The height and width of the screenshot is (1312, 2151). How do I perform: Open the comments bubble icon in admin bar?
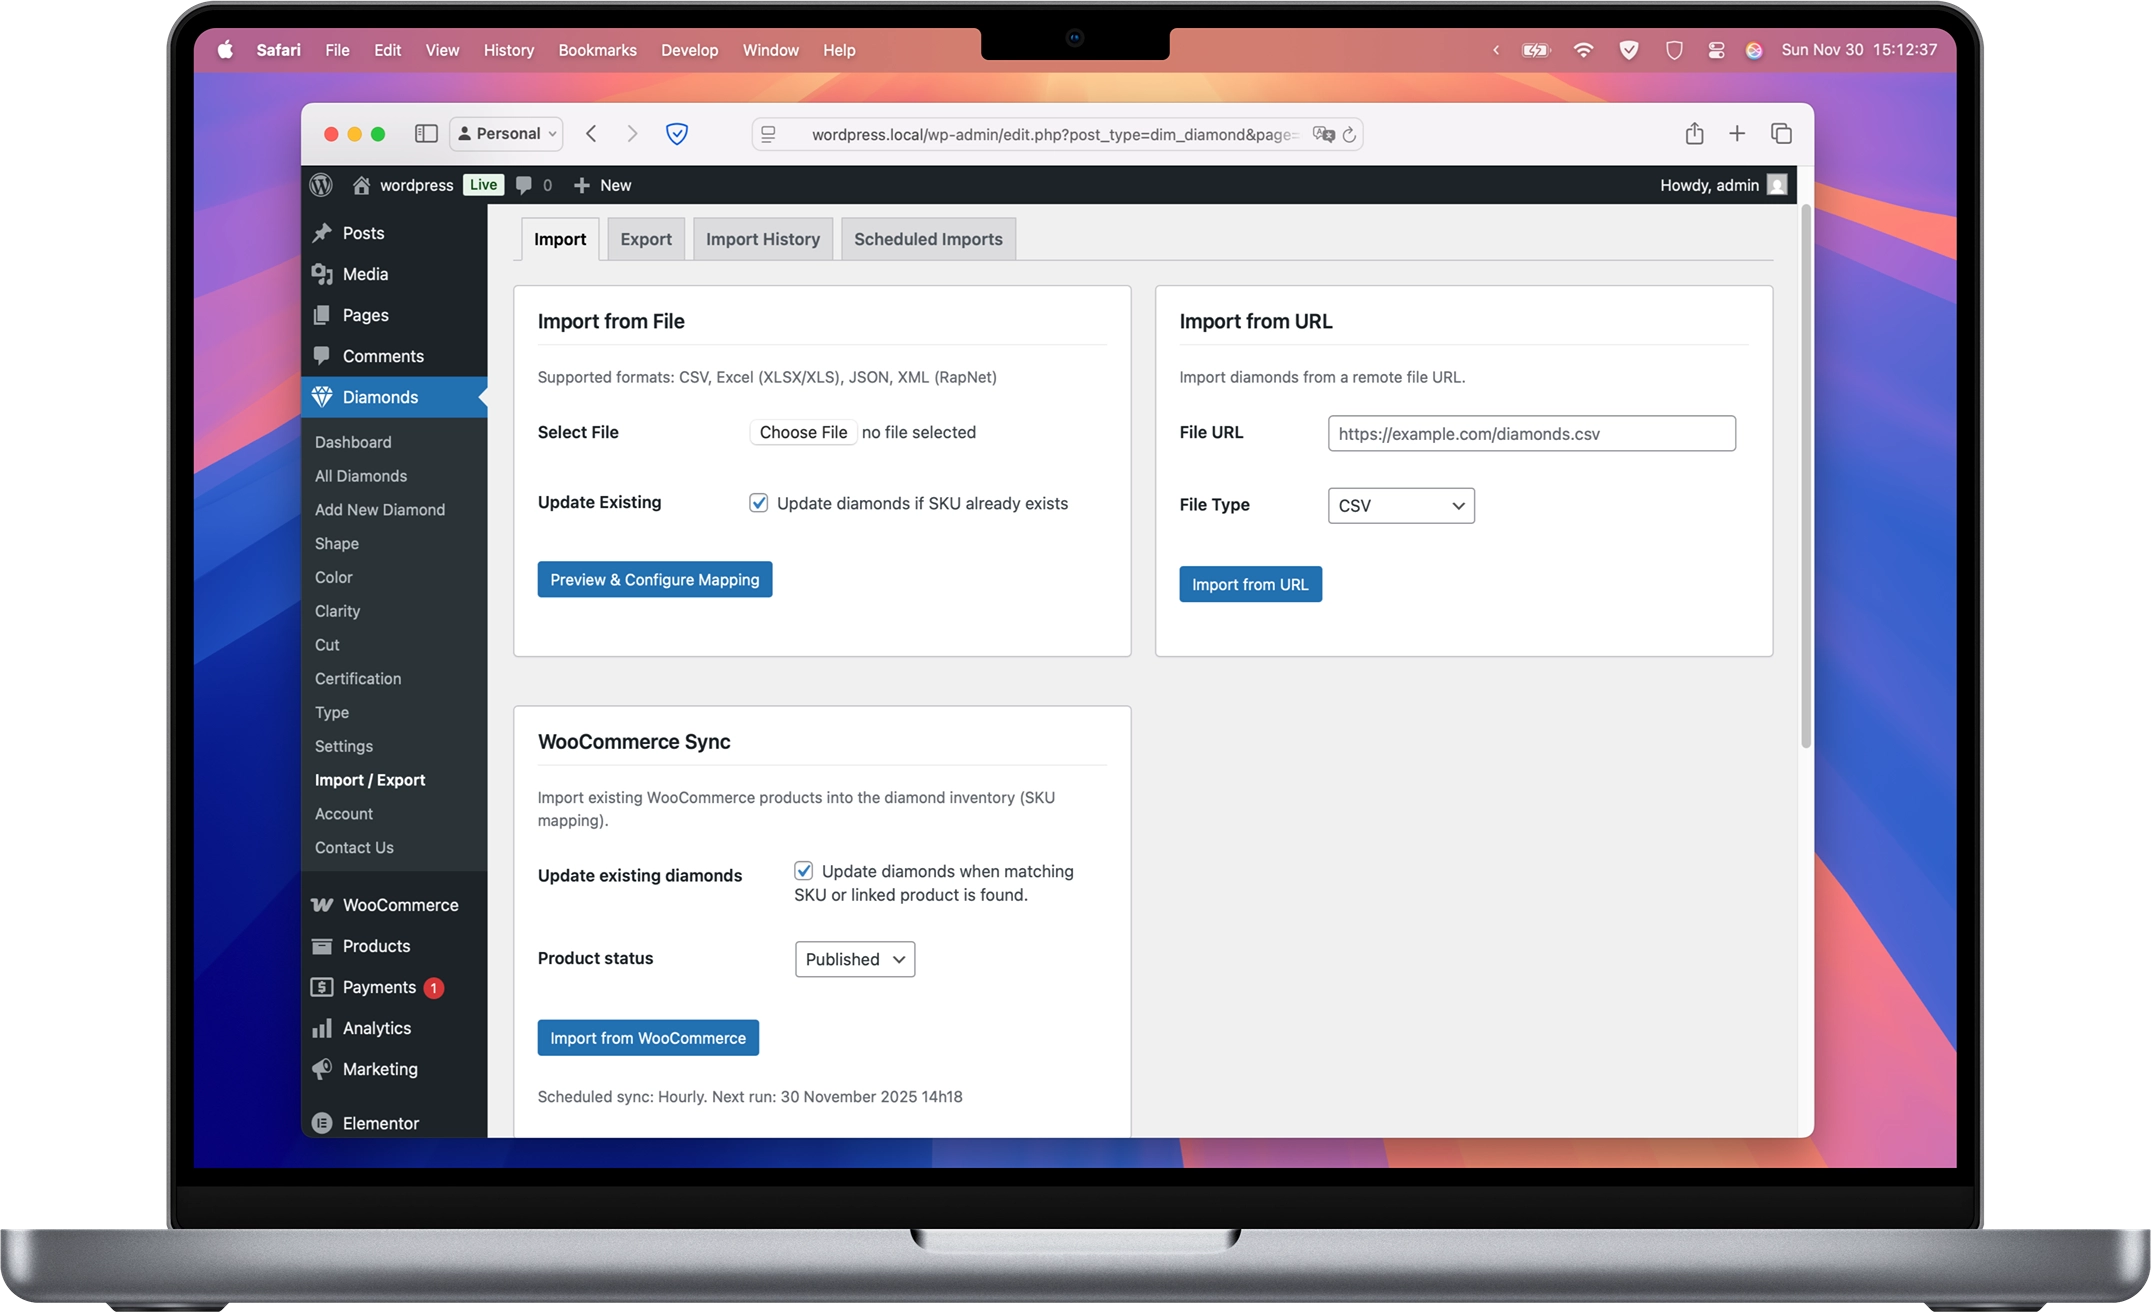(524, 185)
